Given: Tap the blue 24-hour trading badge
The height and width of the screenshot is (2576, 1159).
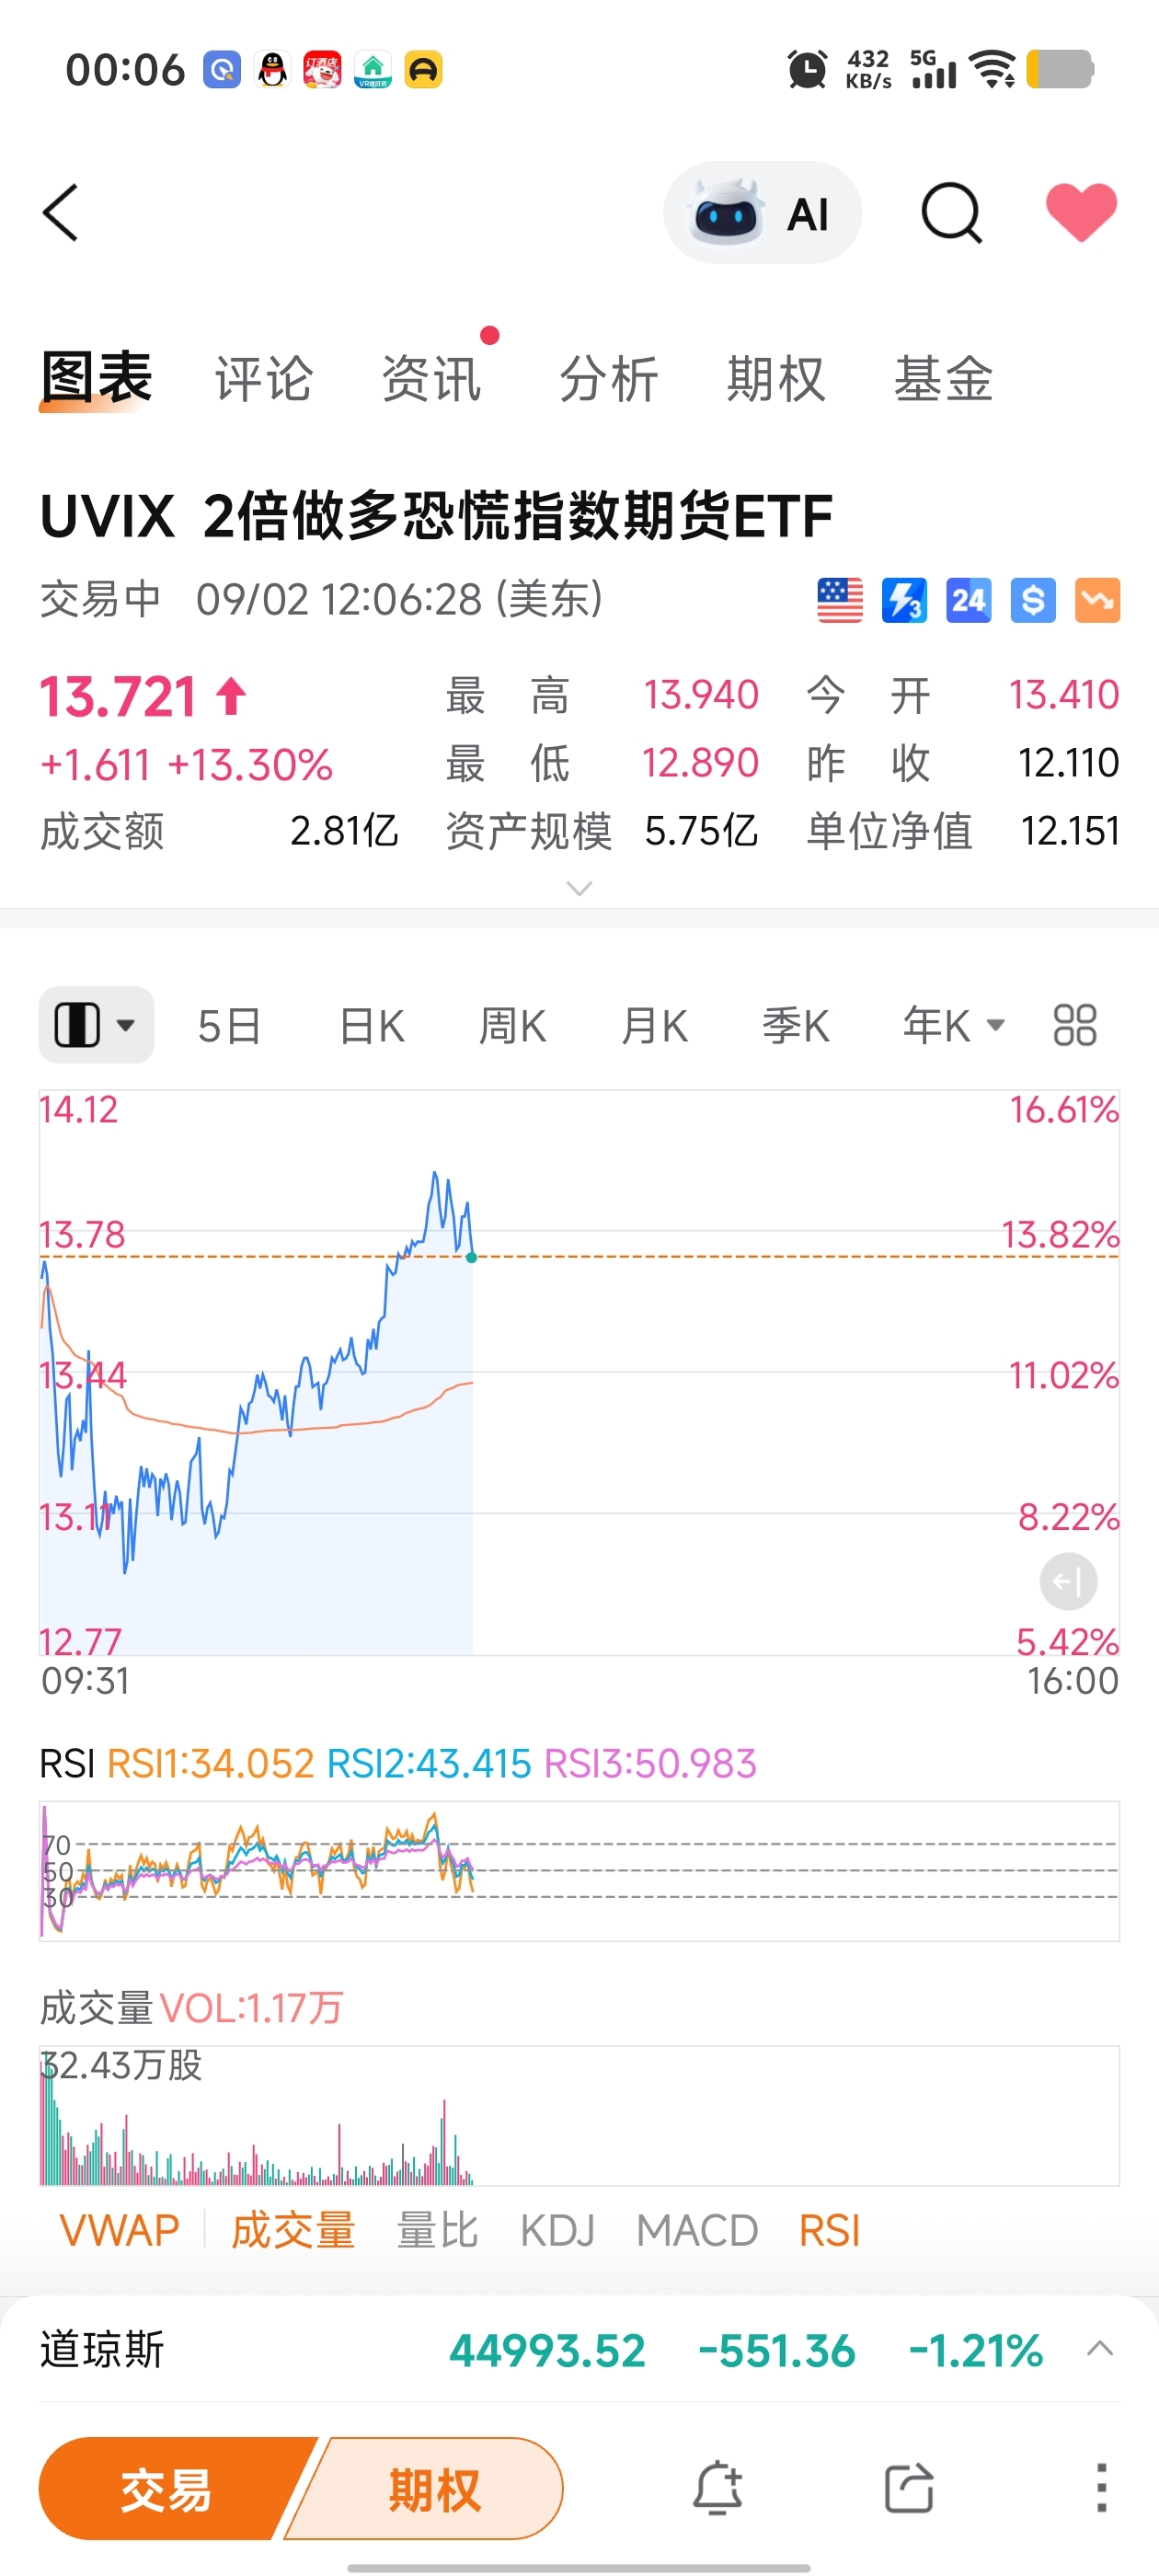Looking at the screenshot, I should [968, 600].
